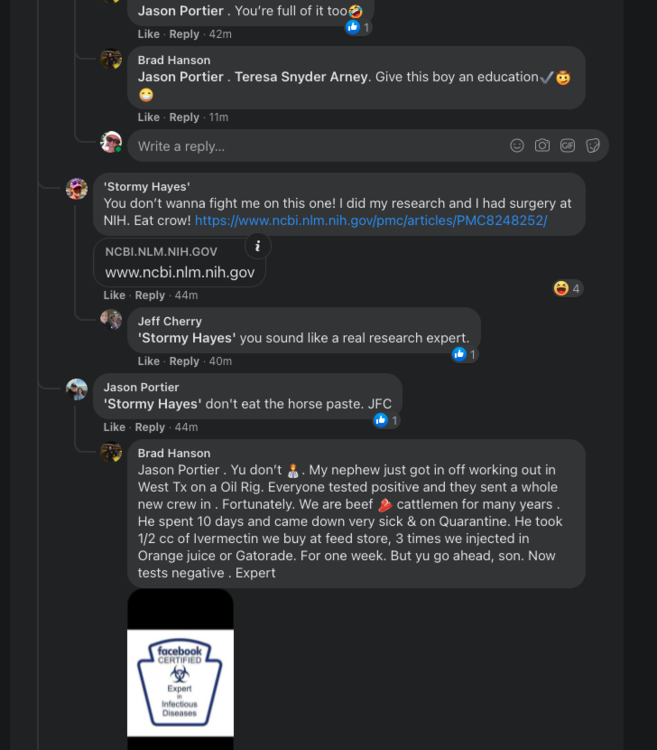This screenshot has height=750, width=657.
Task: Open Jeff Cherry's profile name link
Action: tap(169, 321)
